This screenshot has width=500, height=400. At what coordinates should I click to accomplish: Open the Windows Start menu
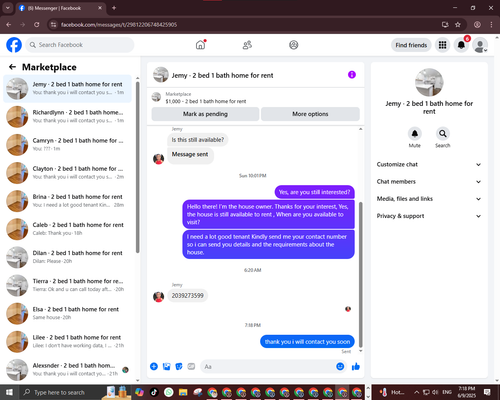pyautogui.click(x=9, y=392)
